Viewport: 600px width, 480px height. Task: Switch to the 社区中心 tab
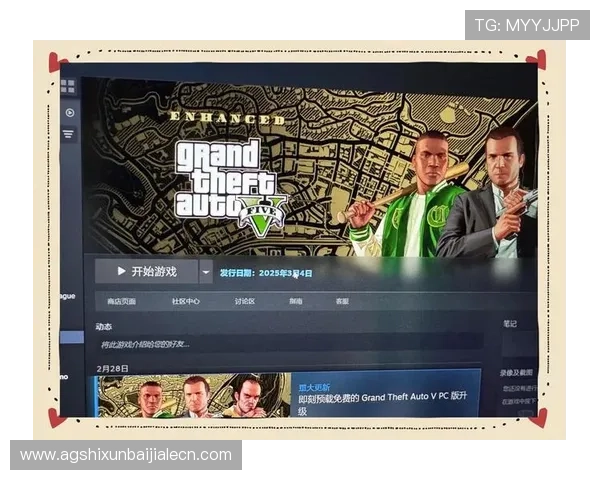(186, 301)
